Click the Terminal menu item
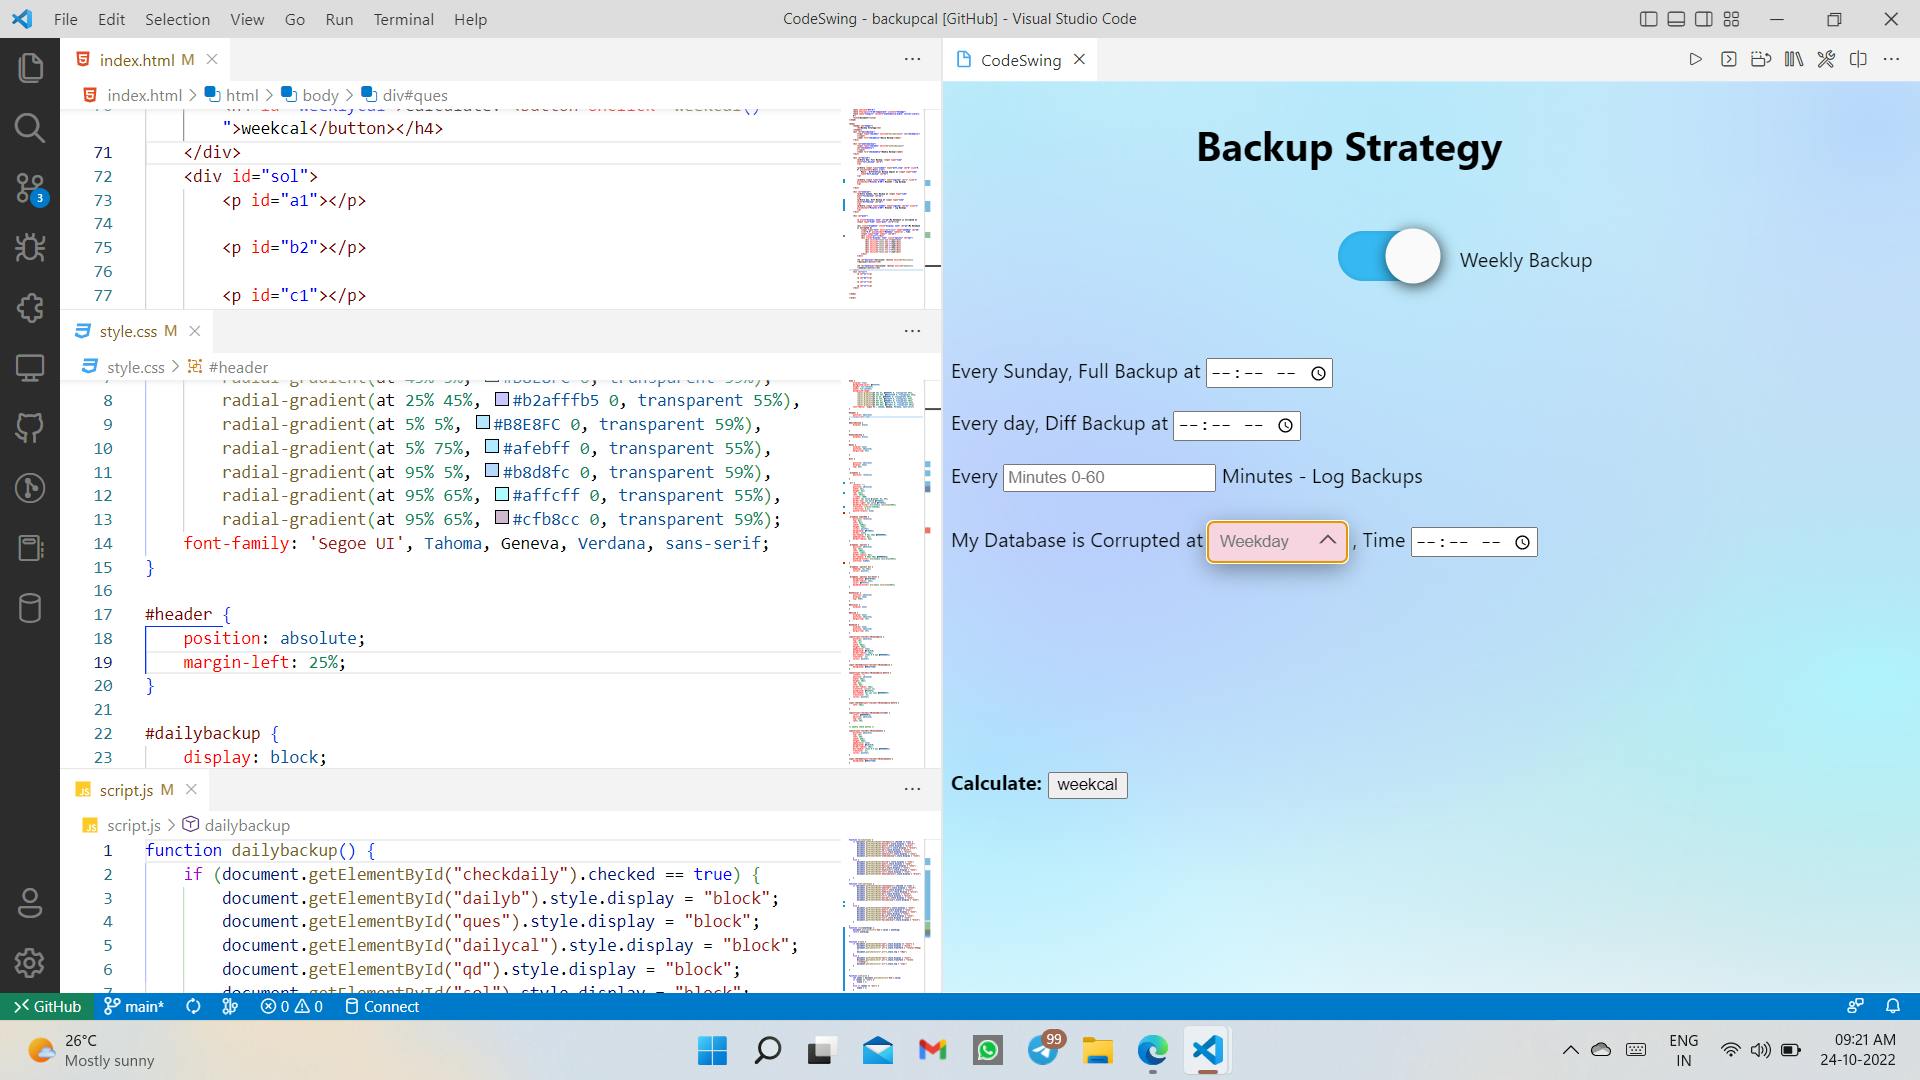 [x=404, y=18]
